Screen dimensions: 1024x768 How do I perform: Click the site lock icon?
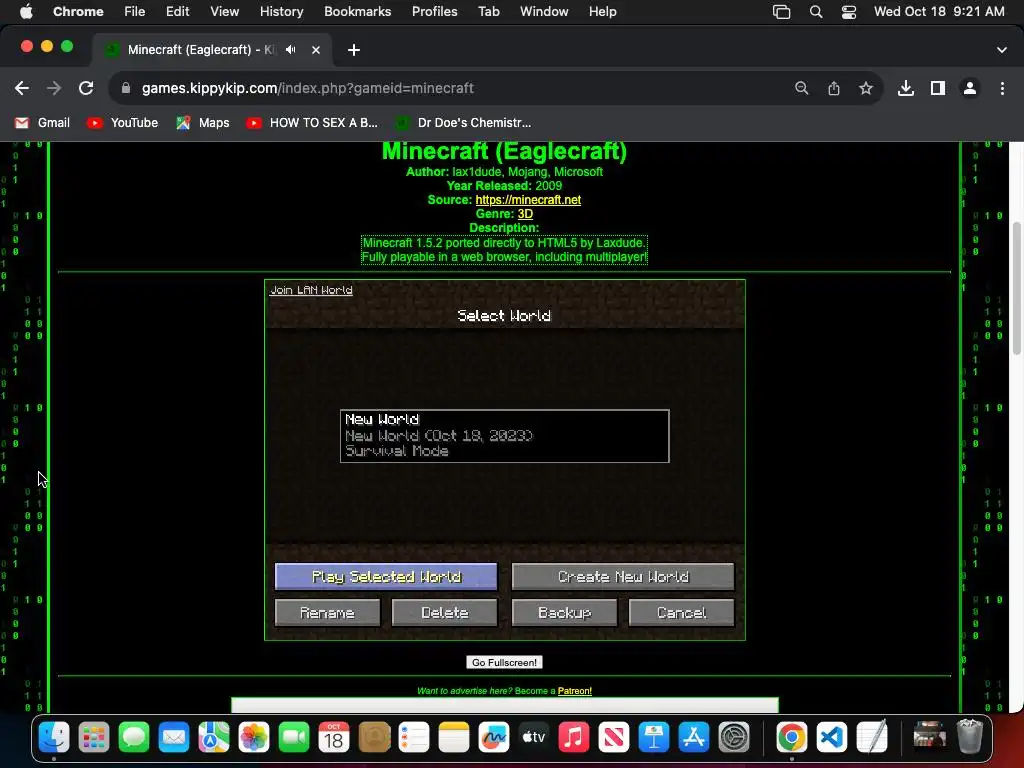tap(126, 88)
